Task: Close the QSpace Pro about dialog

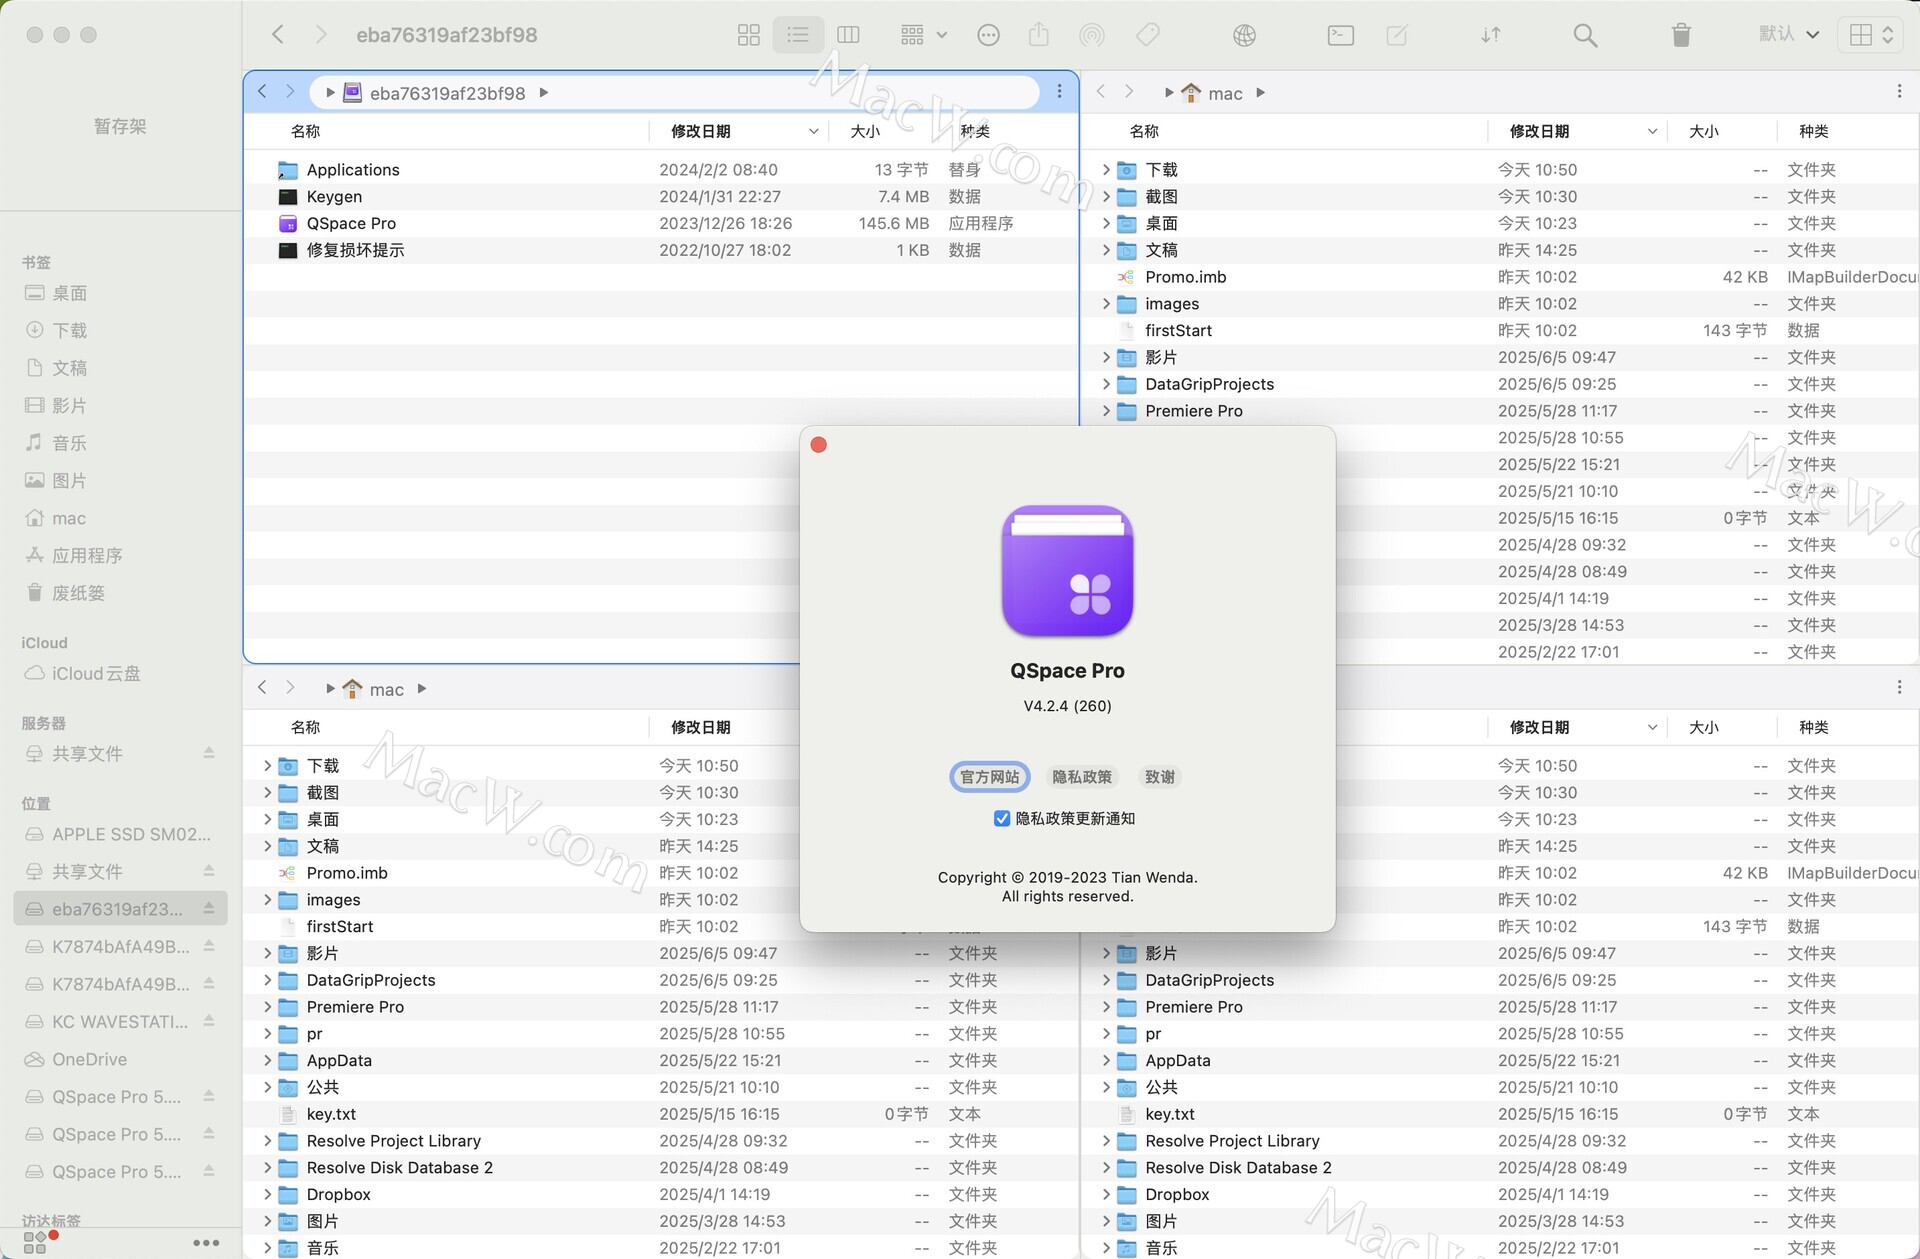Action: [819, 445]
